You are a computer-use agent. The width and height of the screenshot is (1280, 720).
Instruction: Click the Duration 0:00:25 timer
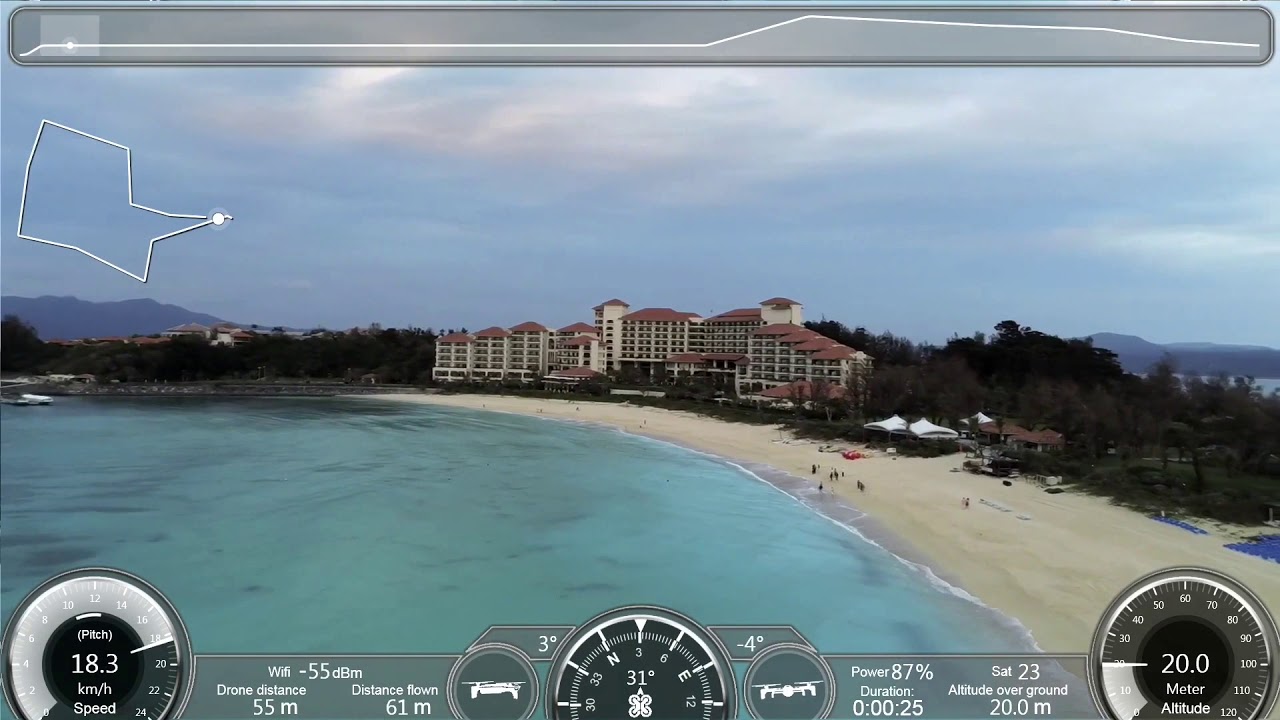pos(888,708)
